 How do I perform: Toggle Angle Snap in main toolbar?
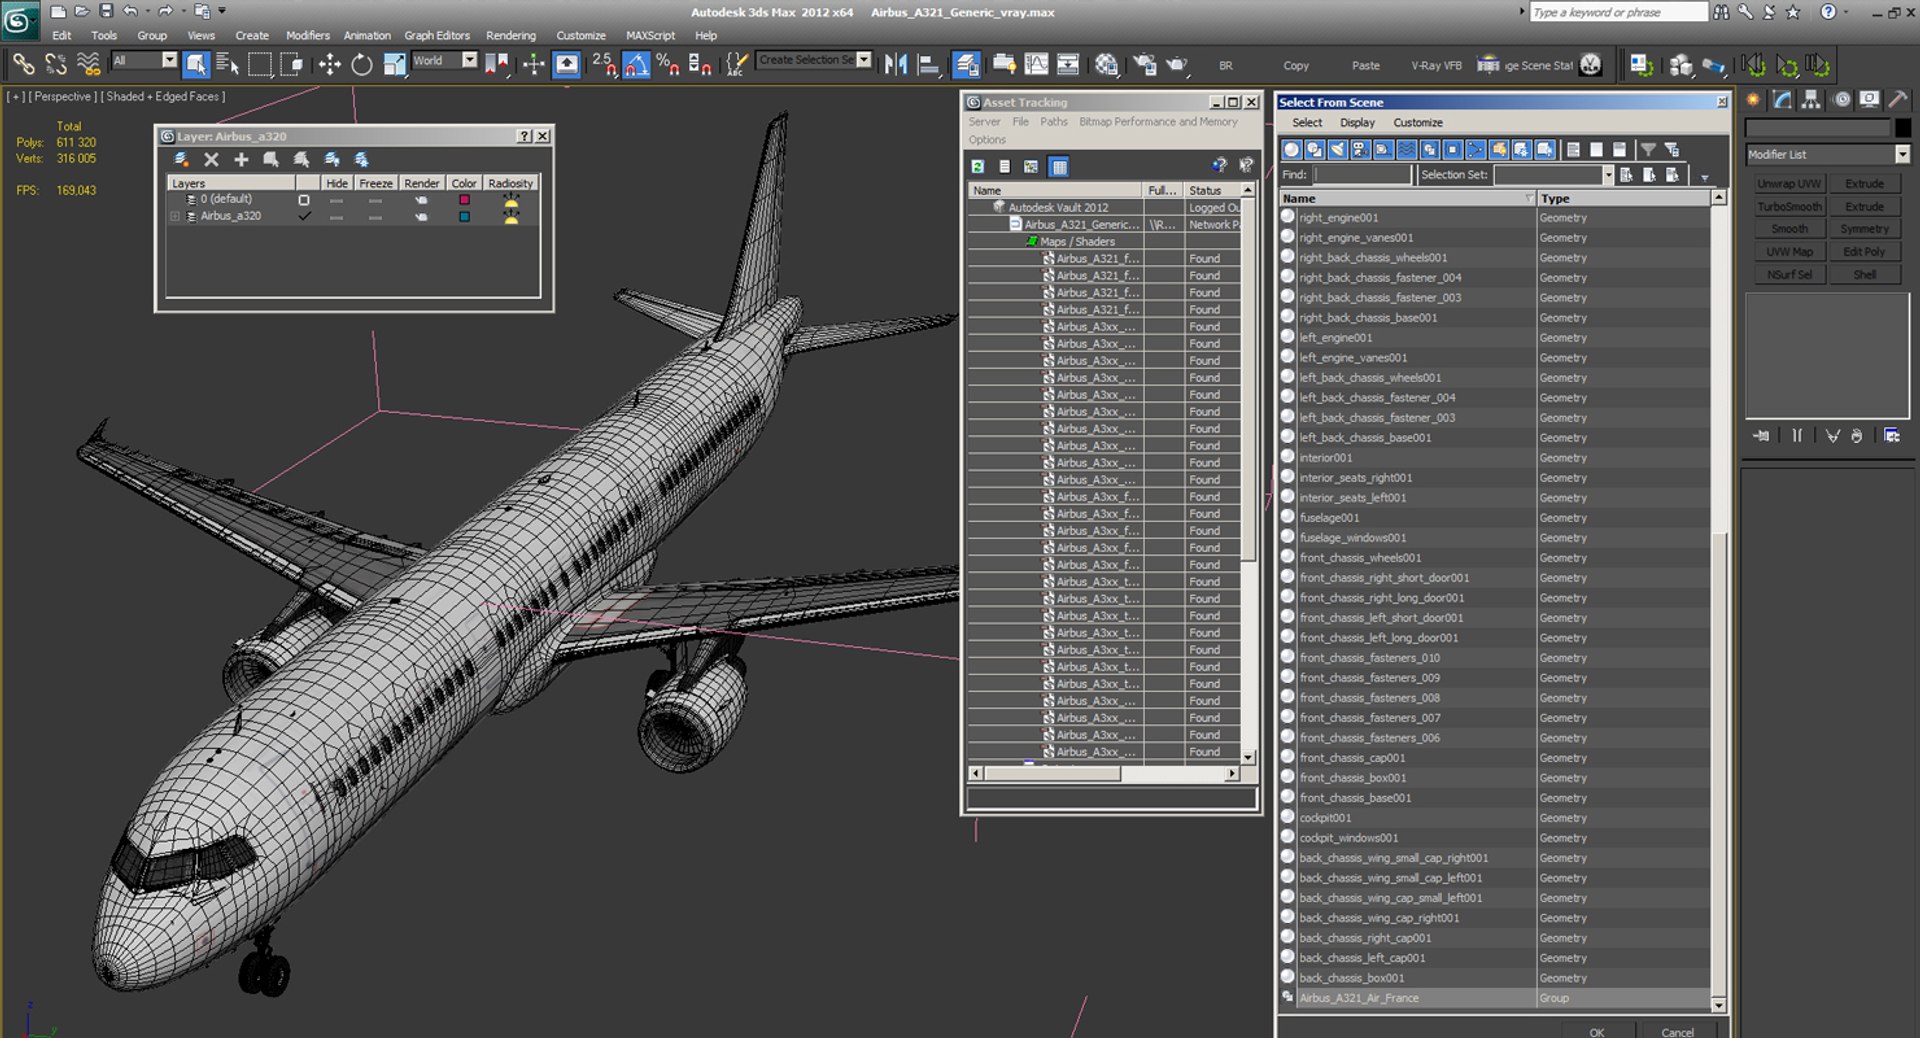[x=636, y=64]
